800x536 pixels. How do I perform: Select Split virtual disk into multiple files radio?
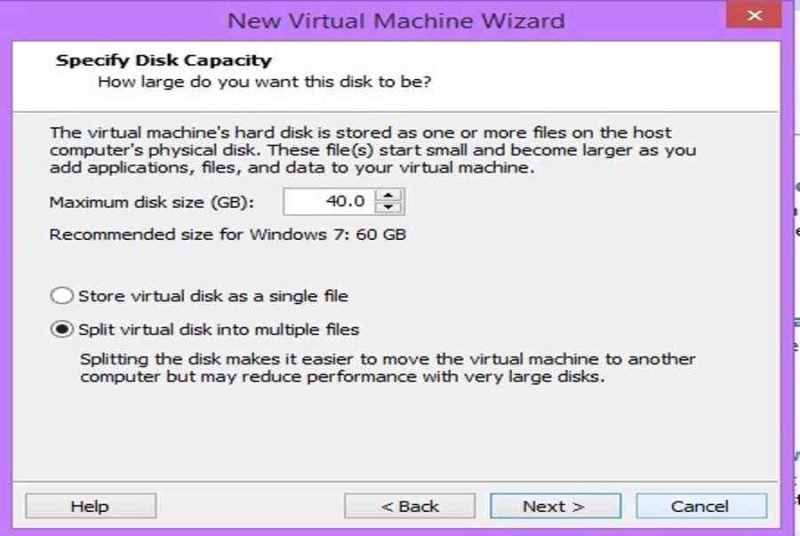point(62,329)
